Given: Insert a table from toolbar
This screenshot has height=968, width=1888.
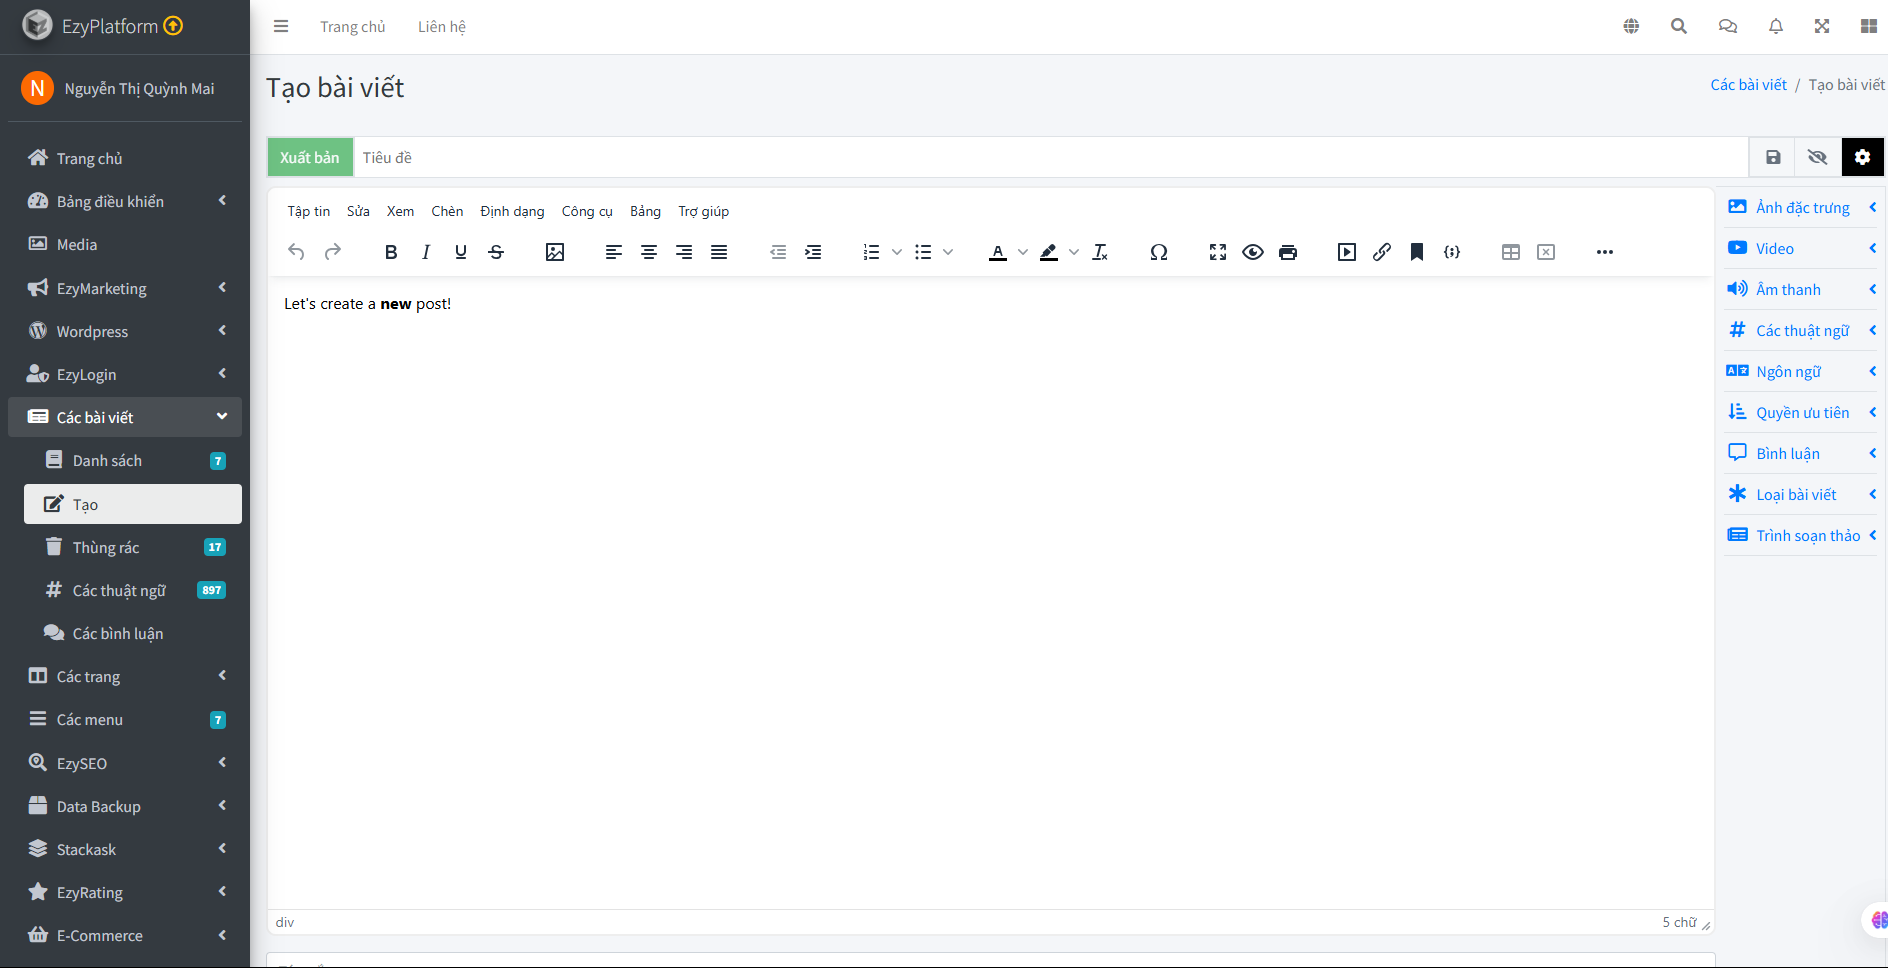Looking at the screenshot, I should [x=1511, y=252].
